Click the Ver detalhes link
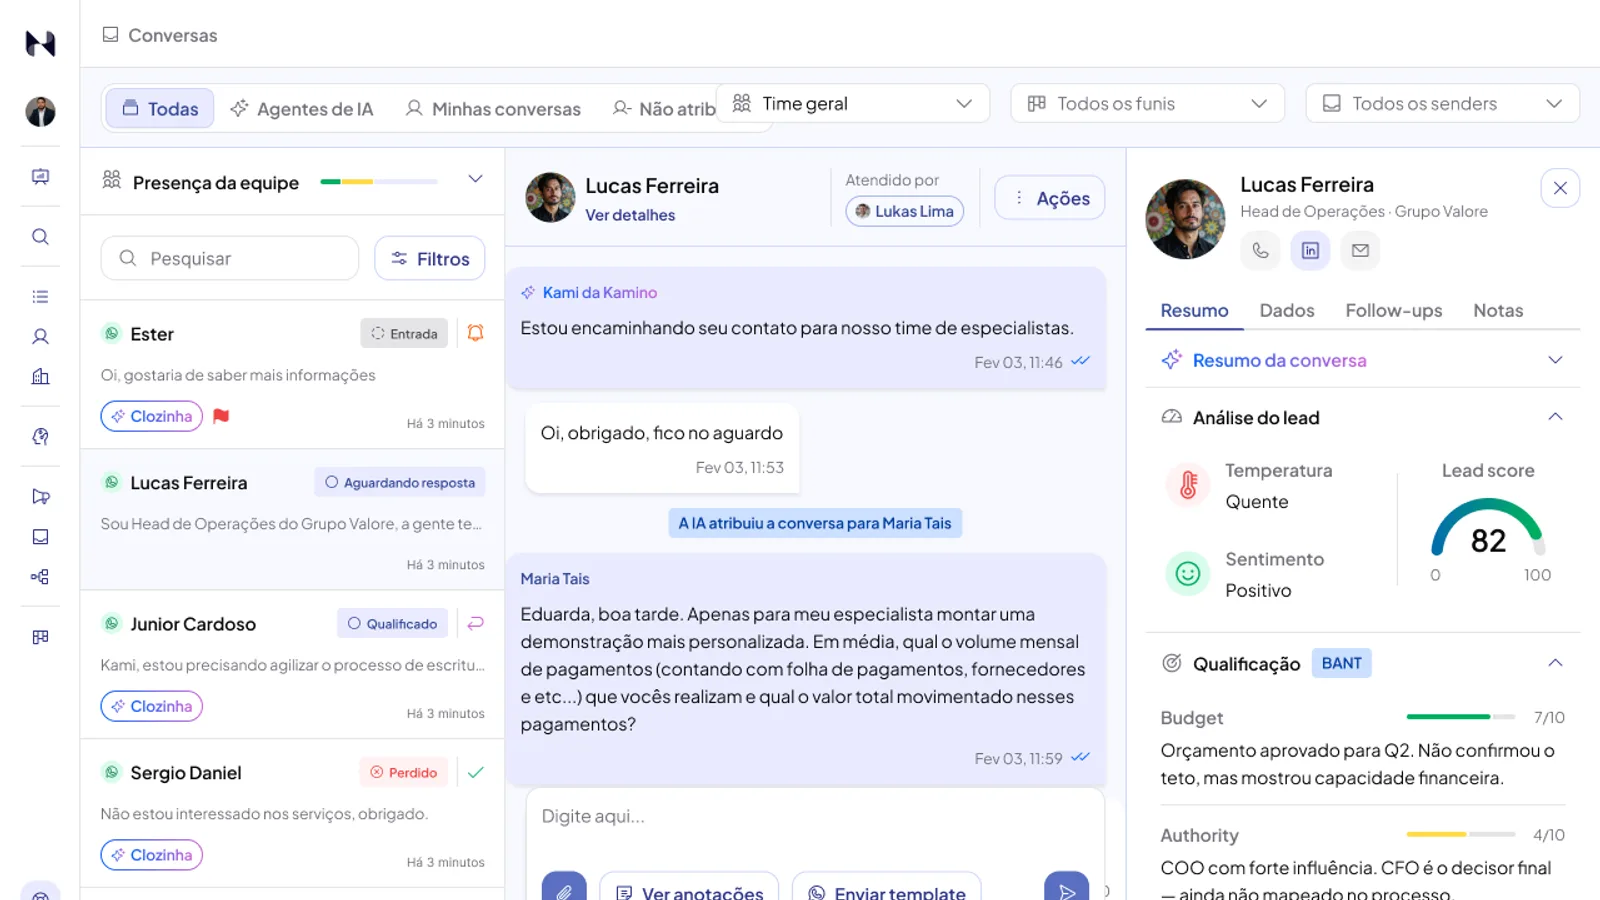 tap(630, 215)
